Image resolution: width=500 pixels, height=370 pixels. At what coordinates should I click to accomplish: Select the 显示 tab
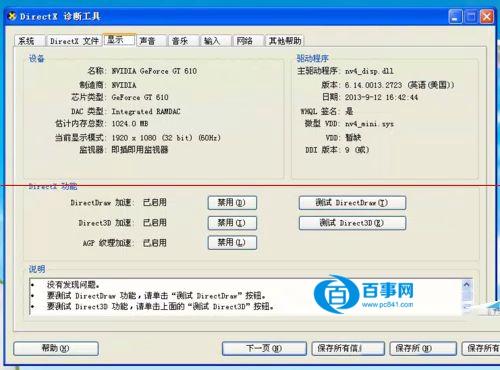click(x=119, y=40)
